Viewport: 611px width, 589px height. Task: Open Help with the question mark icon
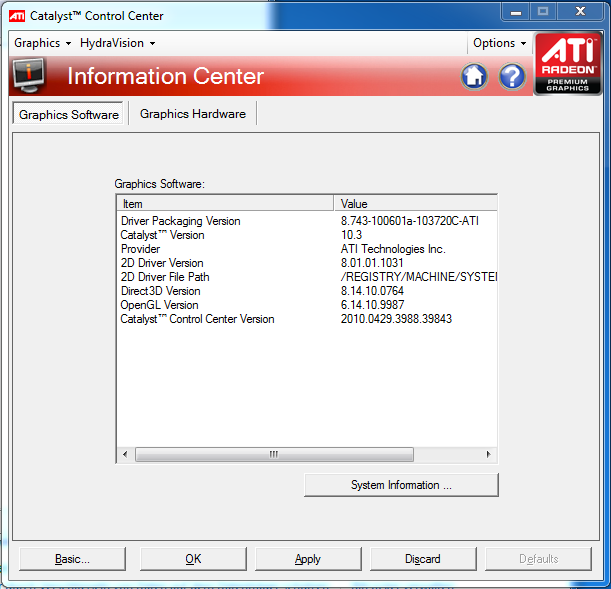(512, 76)
